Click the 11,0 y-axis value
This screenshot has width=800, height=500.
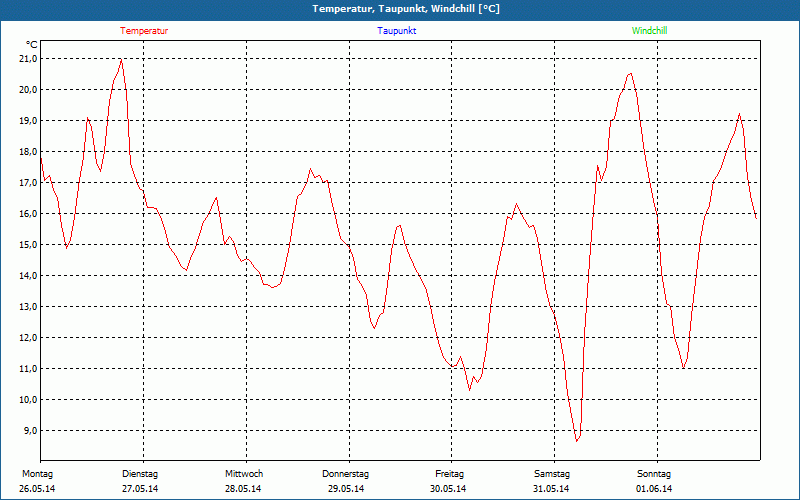point(28,369)
